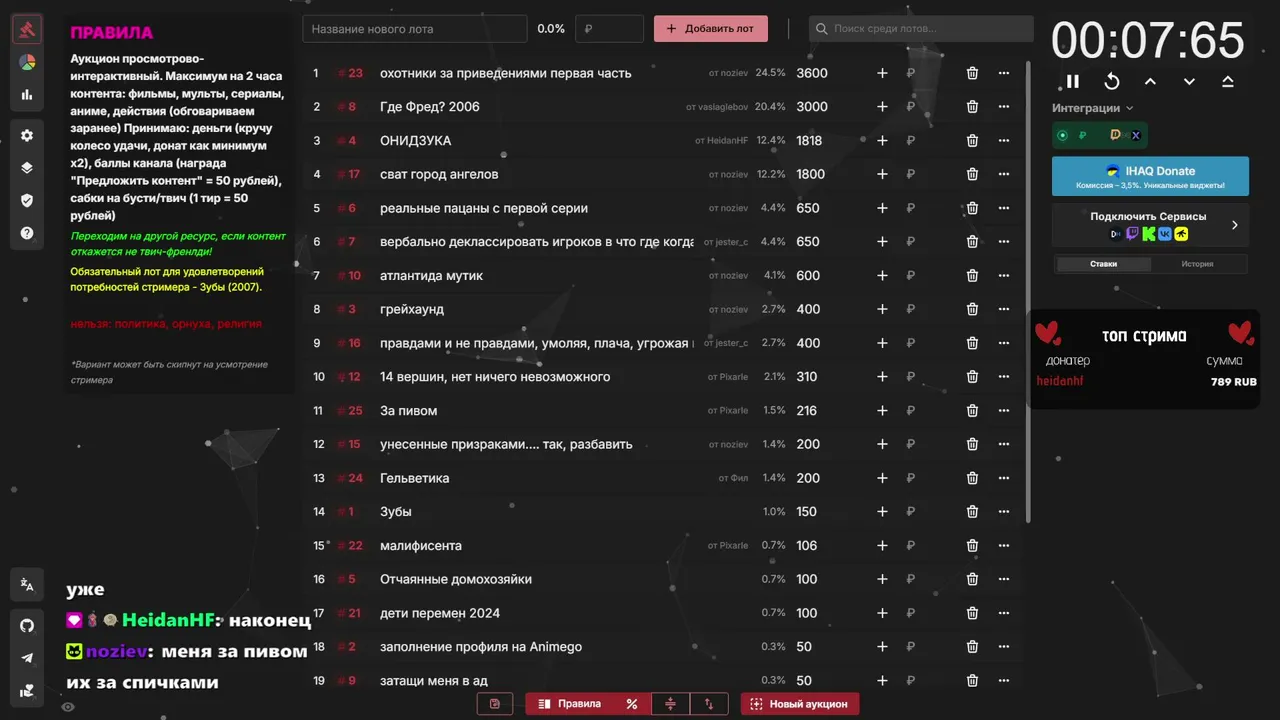
Task: Open the help question mark icon
Action: [27, 233]
